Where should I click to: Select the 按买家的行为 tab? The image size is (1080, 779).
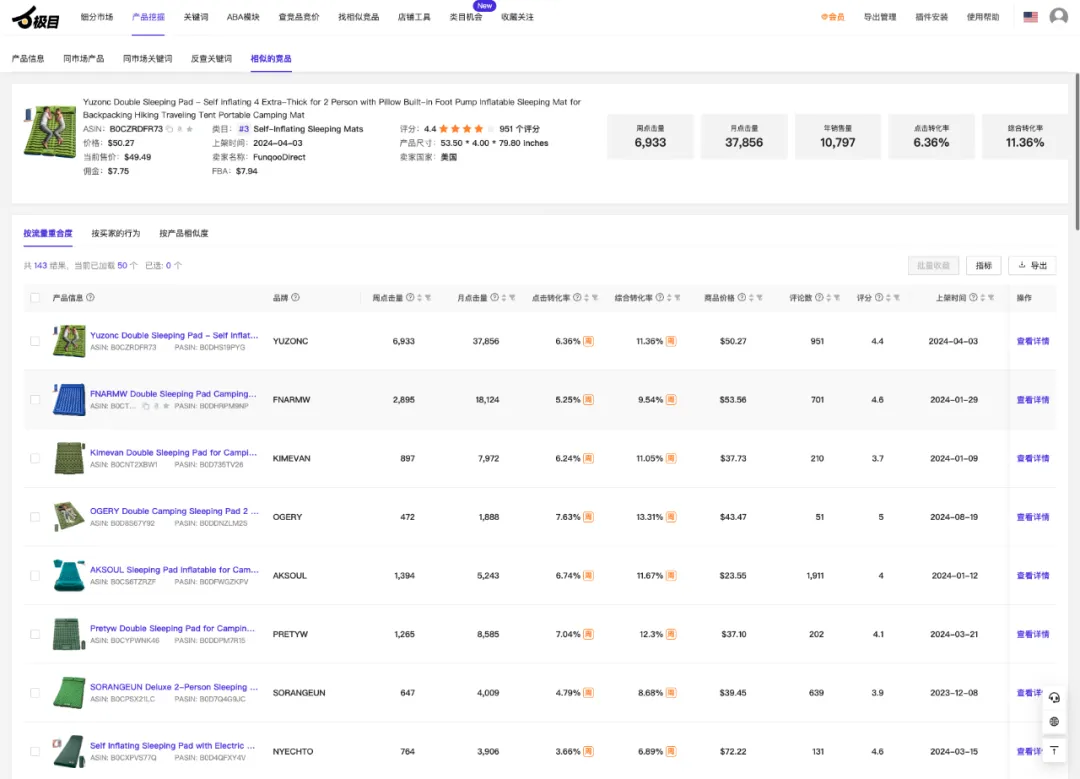(116, 233)
